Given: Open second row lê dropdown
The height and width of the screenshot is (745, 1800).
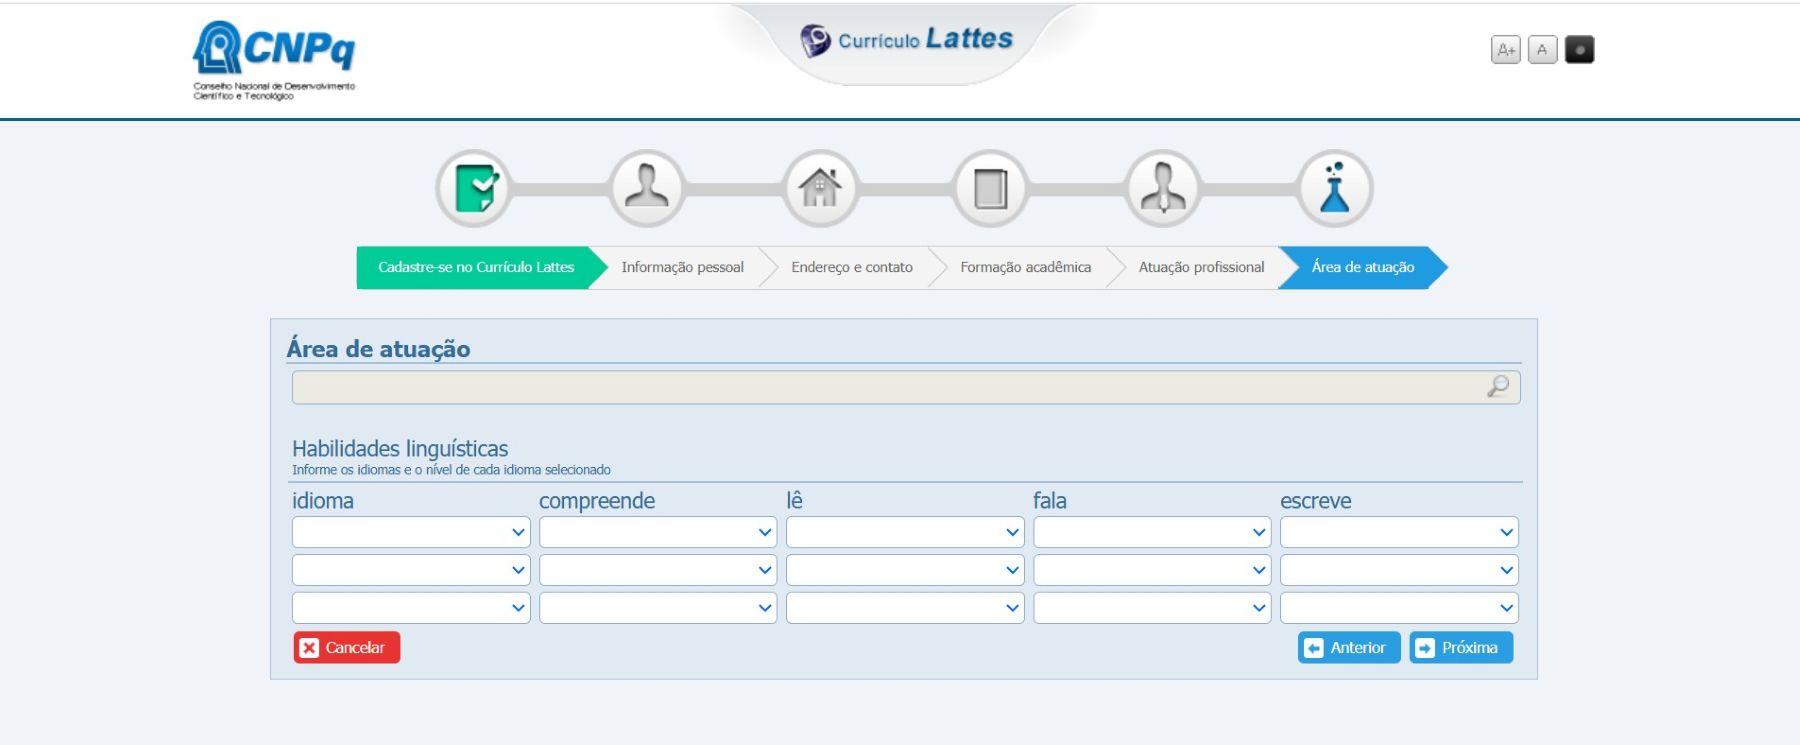Looking at the screenshot, I should (x=905, y=570).
